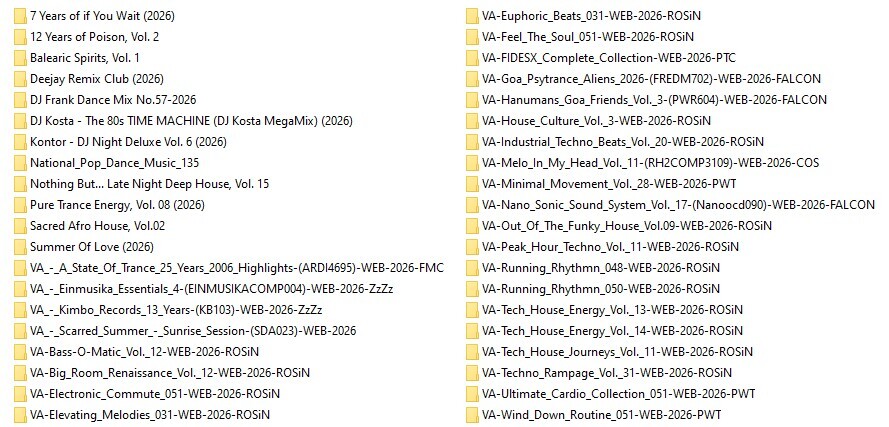Click folder icon next to Balearic Spirits, Vol. 1

(x=20, y=58)
